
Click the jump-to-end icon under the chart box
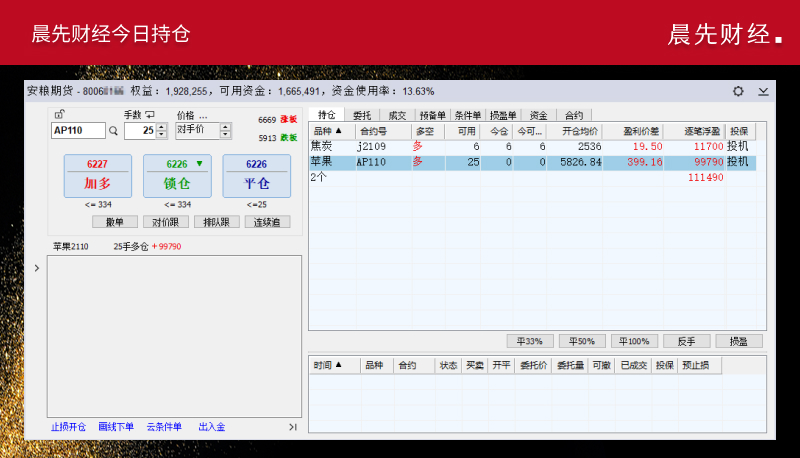(x=293, y=427)
